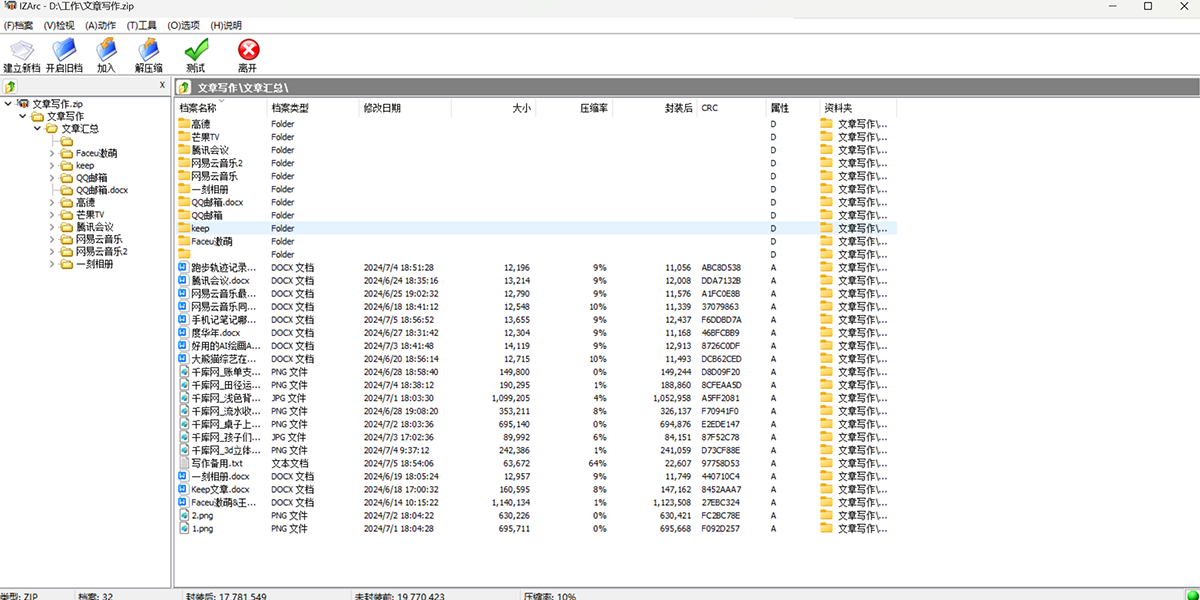This screenshot has height=600, width=1200.
Task: Sort by the 档案名称 column header
Action: pyautogui.click(x=222, y=108)
